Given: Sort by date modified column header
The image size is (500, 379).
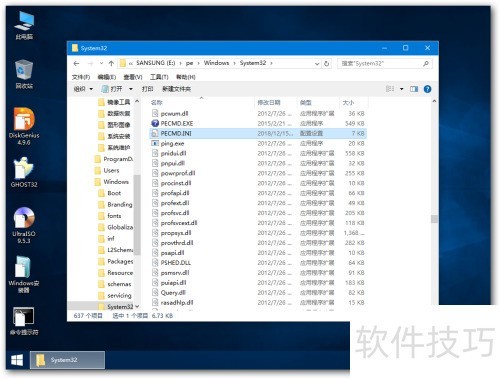Looking at the screenshot, I should click(275, 102).
